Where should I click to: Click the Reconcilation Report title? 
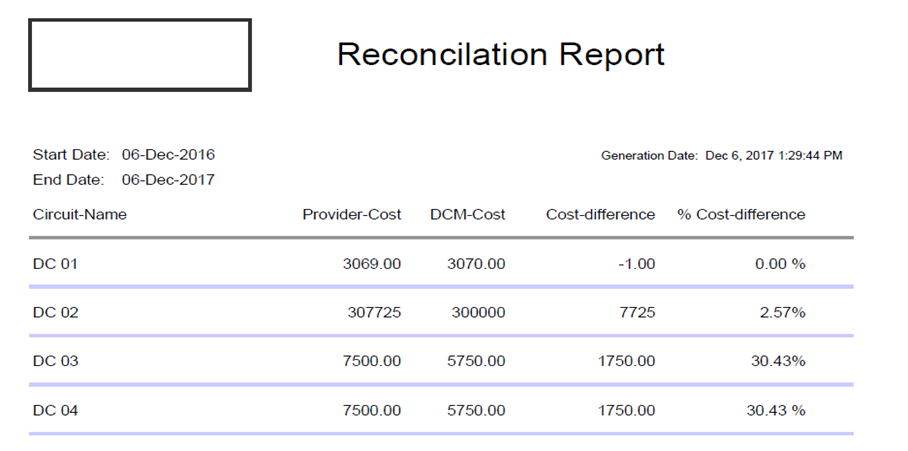[x=500, y=54]
